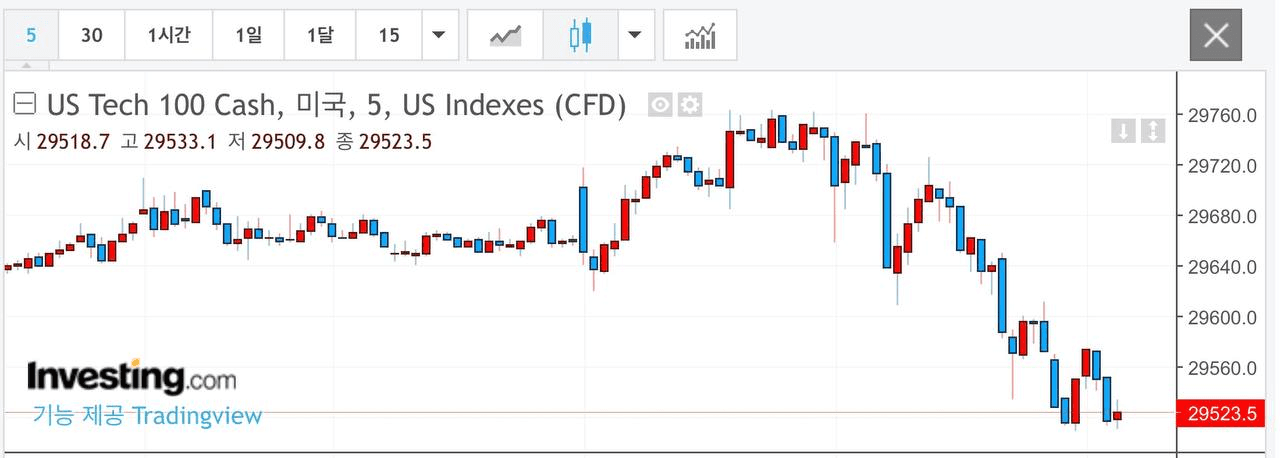The height and width of the screenshot is (458, 1280).
Task: Expand the chart style dropdown arrow
Action: [634, 35]
